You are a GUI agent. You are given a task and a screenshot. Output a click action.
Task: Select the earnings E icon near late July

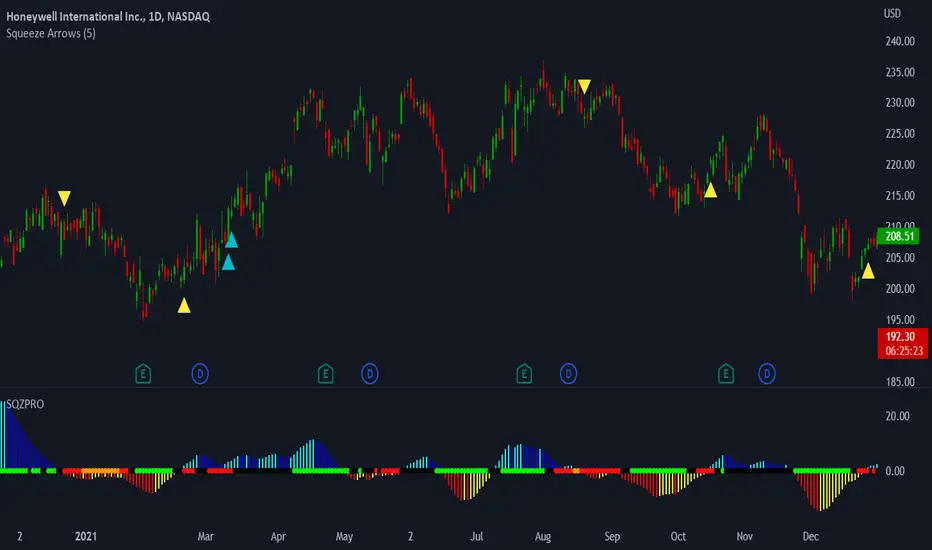point(524,373)
